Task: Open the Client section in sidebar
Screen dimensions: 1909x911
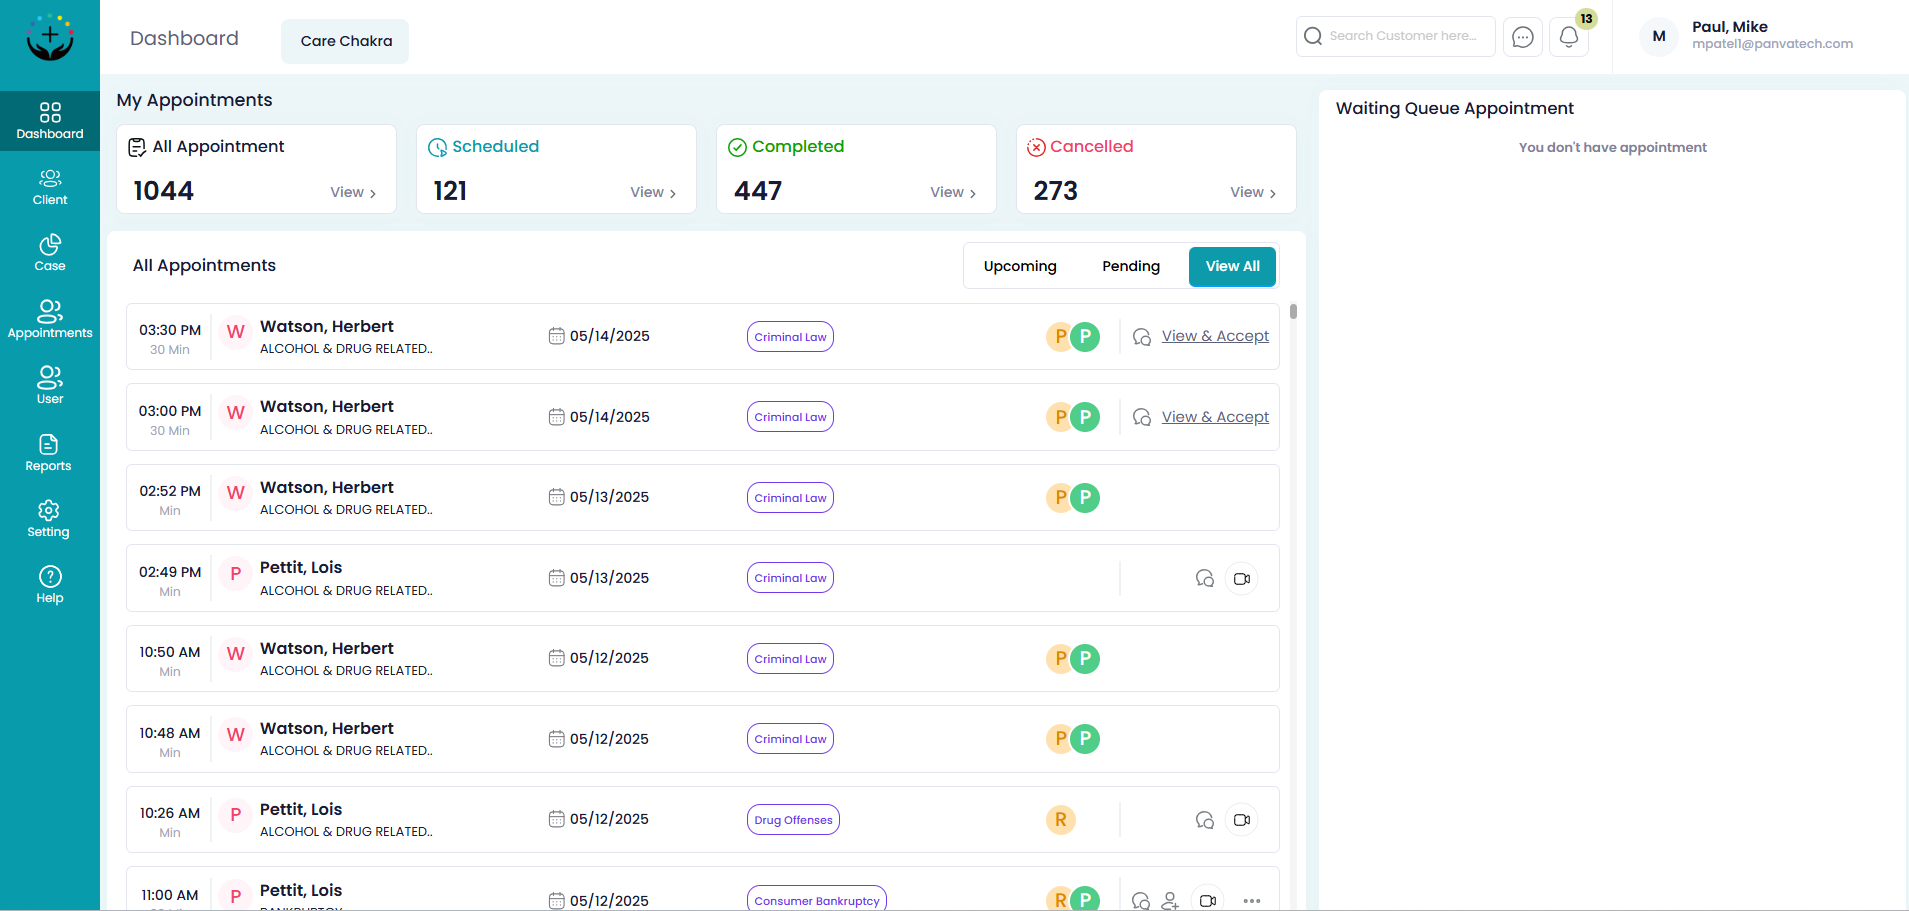Action: click(49, 187)
